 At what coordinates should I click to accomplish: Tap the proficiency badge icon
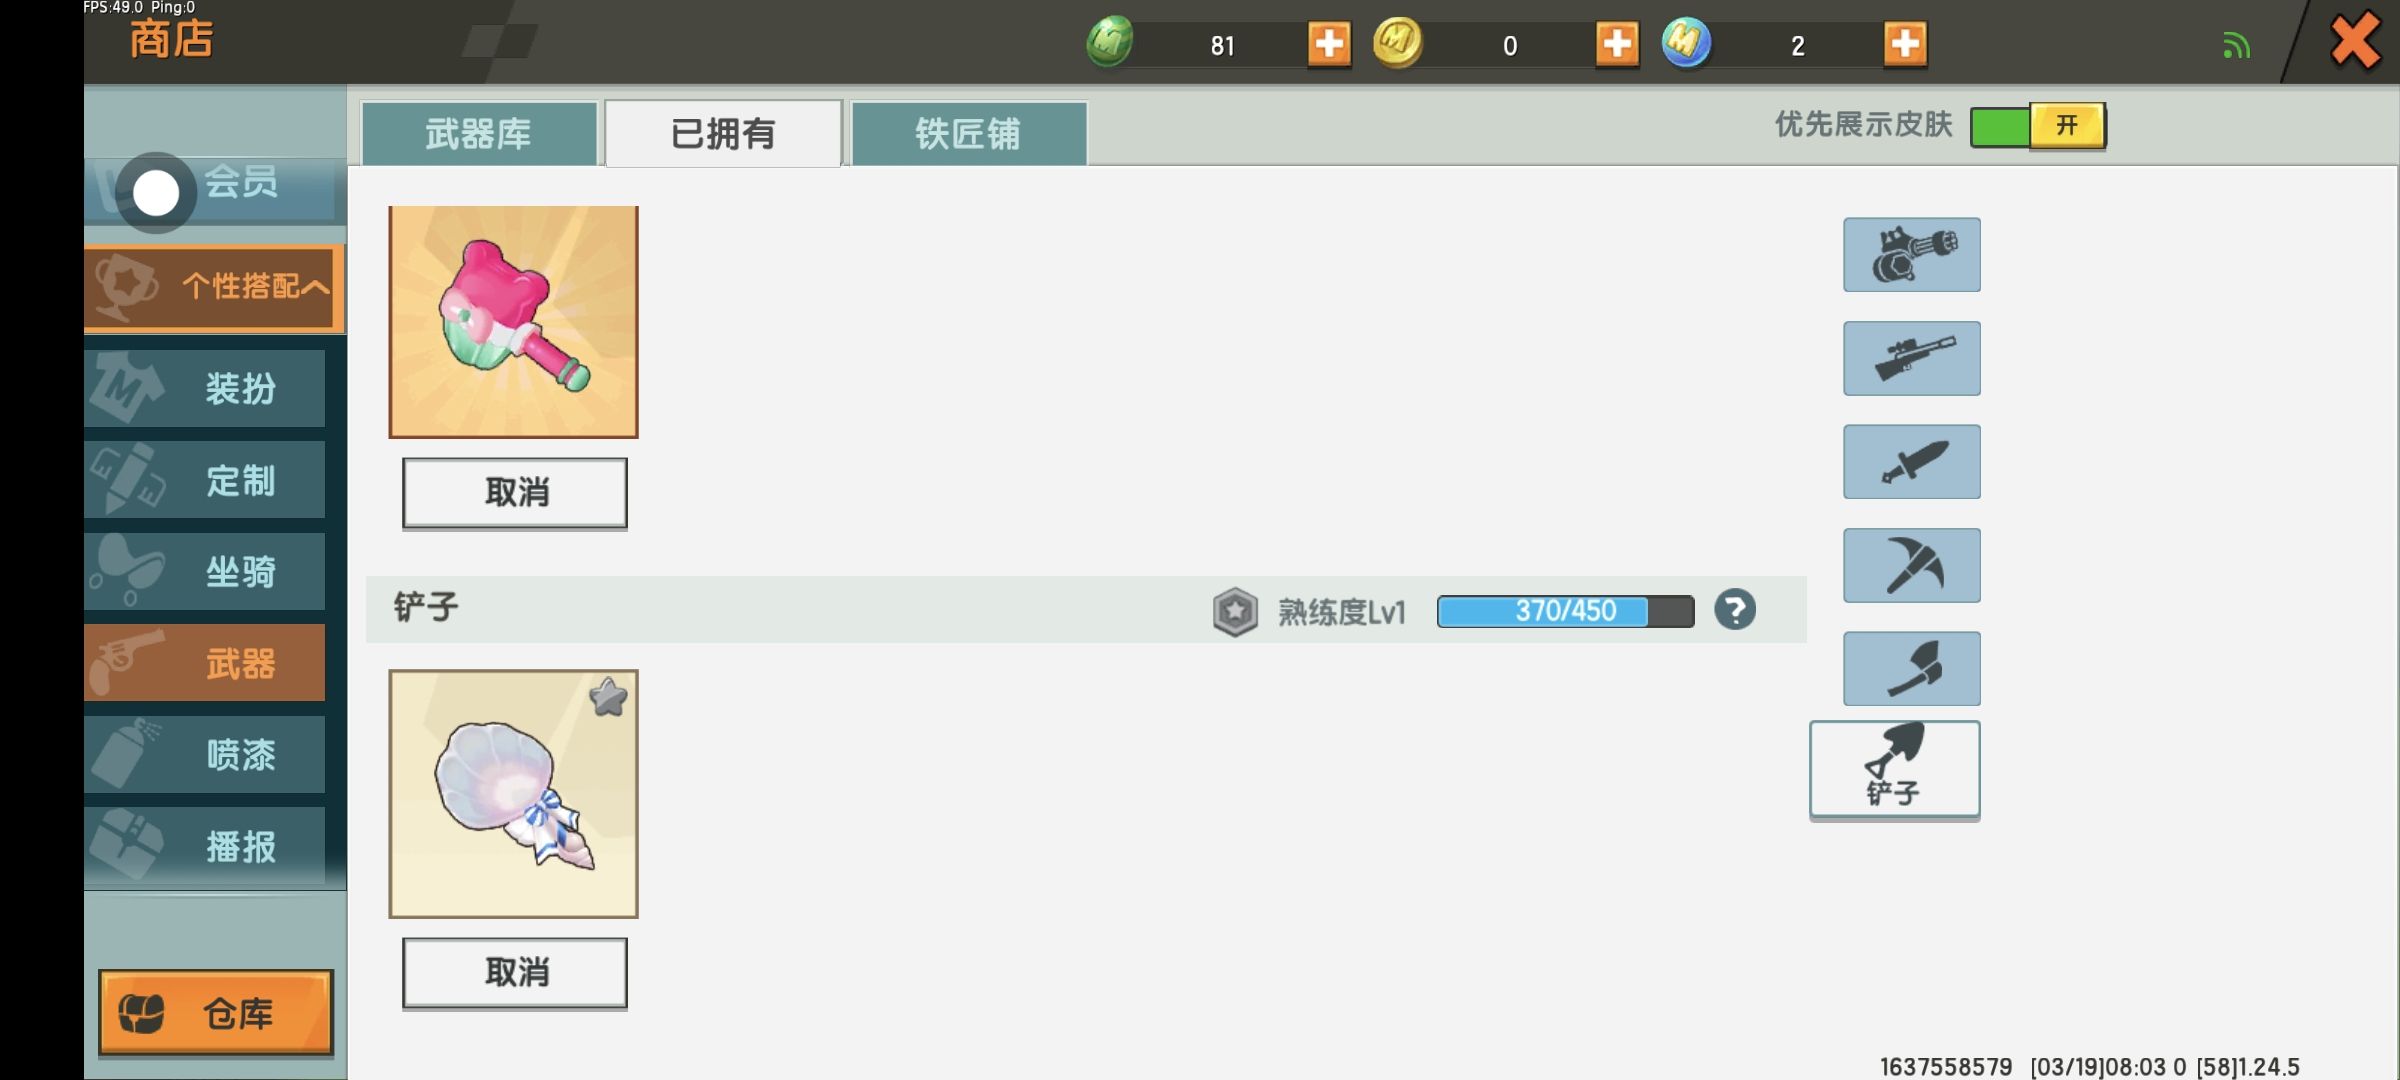click(x=1235, y=611)
